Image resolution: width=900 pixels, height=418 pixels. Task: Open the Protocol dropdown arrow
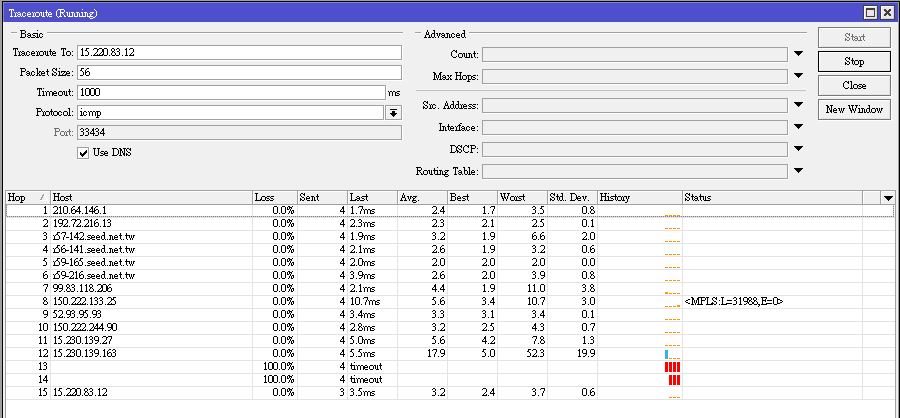tap(394, 113)
